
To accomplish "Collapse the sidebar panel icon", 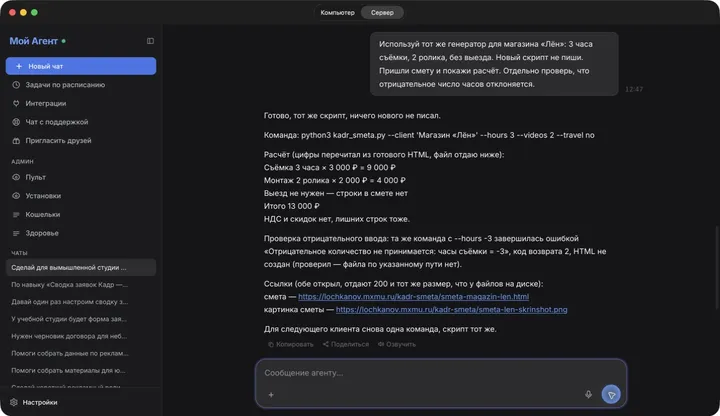I will 150,41.
